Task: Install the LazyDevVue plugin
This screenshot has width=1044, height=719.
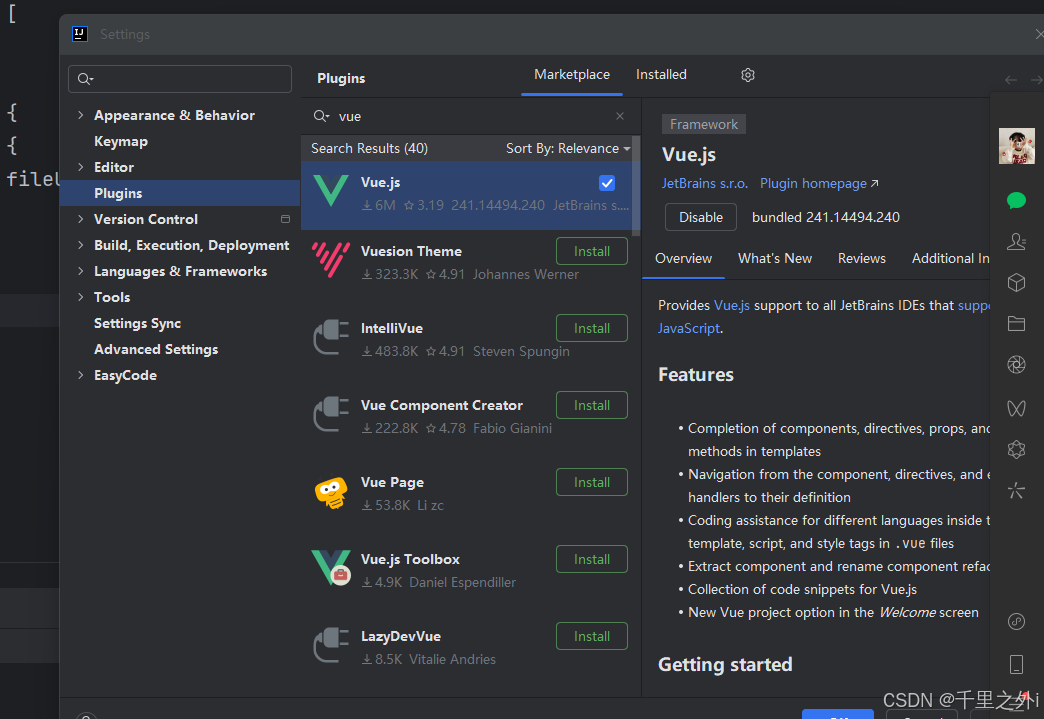Action: coord(592,636)
